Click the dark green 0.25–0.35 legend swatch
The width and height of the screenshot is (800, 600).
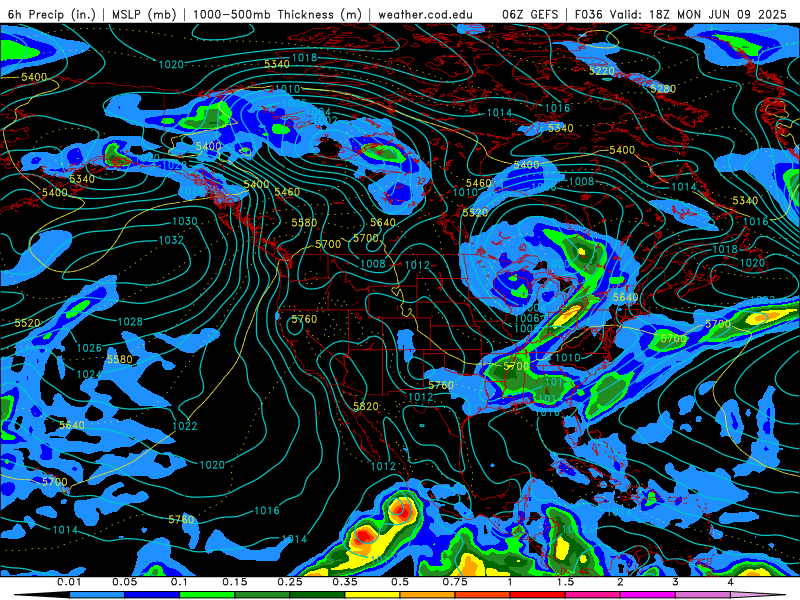pos(317,595)
